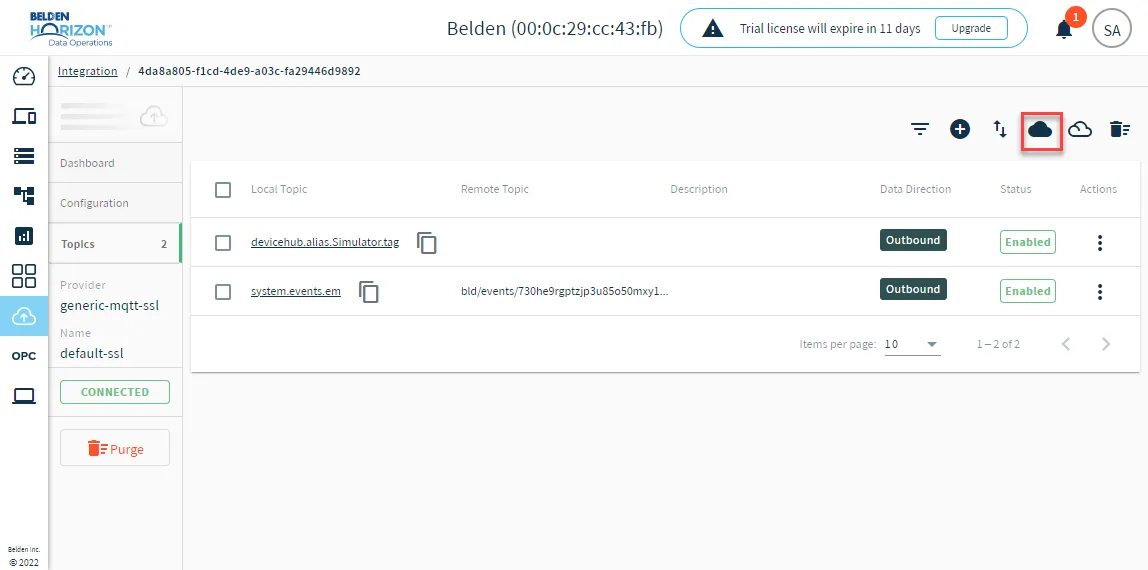Click the filter topics icon
1148x570 pixels.
pyautogui.click(x=920, y=130)
